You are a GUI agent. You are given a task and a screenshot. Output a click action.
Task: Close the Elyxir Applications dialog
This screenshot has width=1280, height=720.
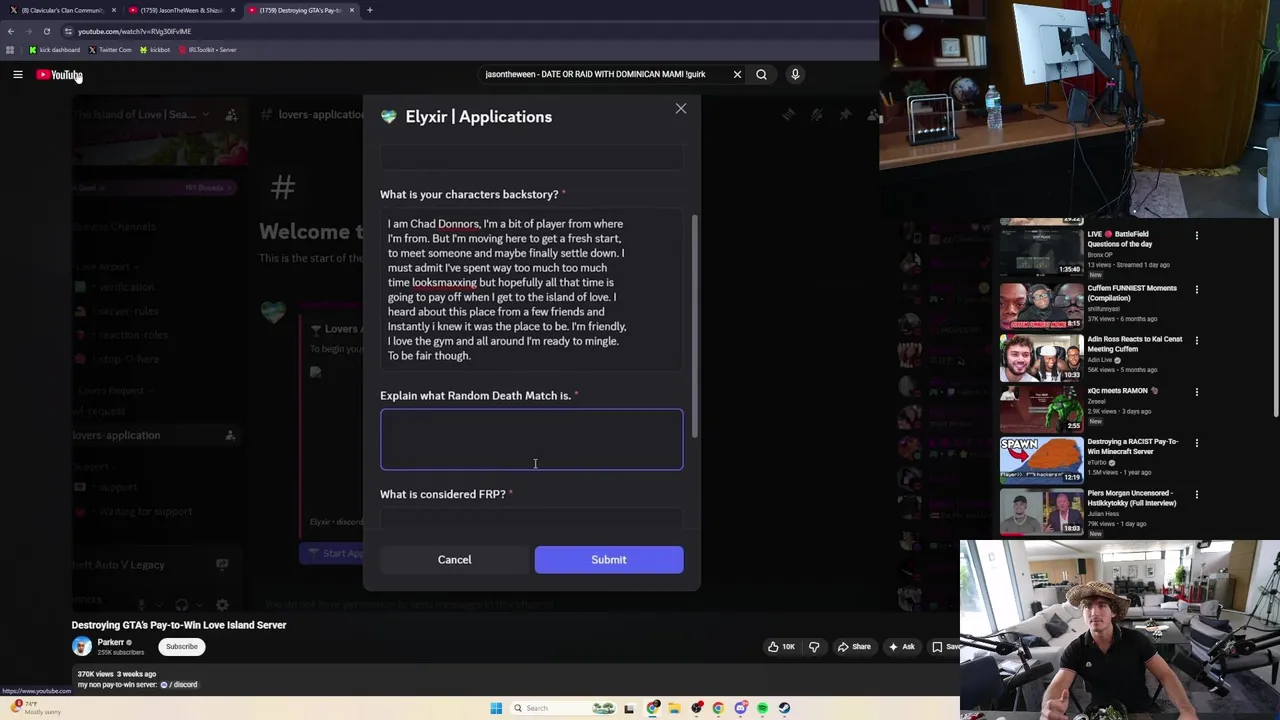point(681,108)
